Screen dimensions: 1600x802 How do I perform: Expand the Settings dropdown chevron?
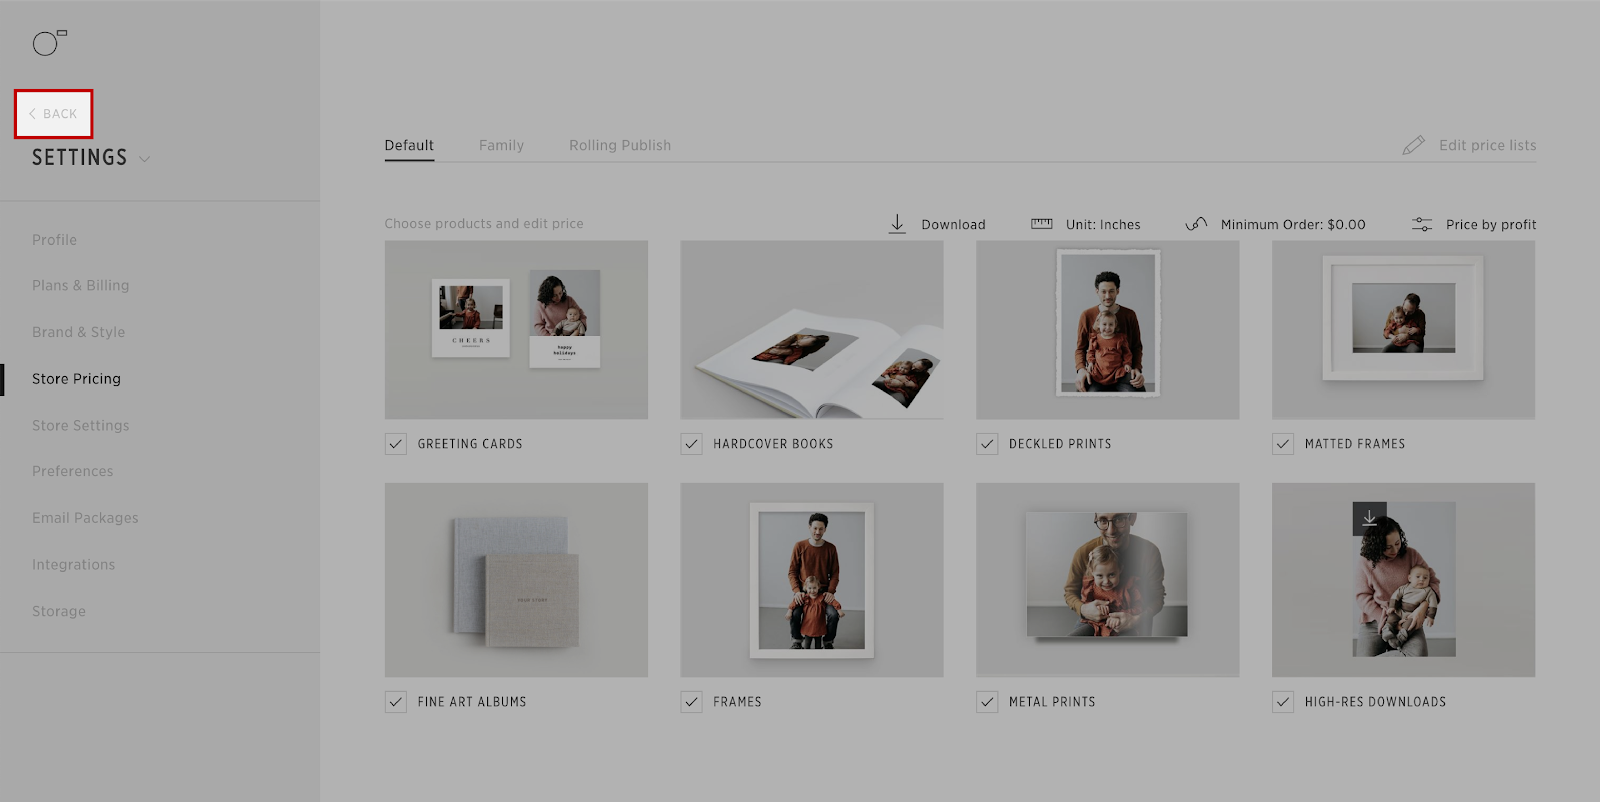point(144,159)
